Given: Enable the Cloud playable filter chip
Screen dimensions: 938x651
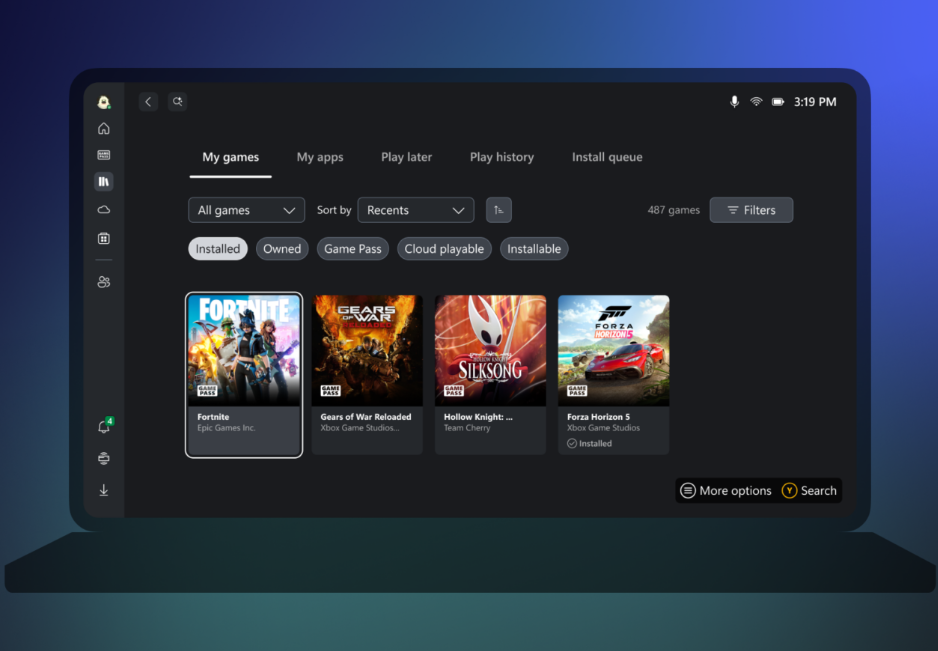Looking at the screenshot, I should (x=444, y=249).
